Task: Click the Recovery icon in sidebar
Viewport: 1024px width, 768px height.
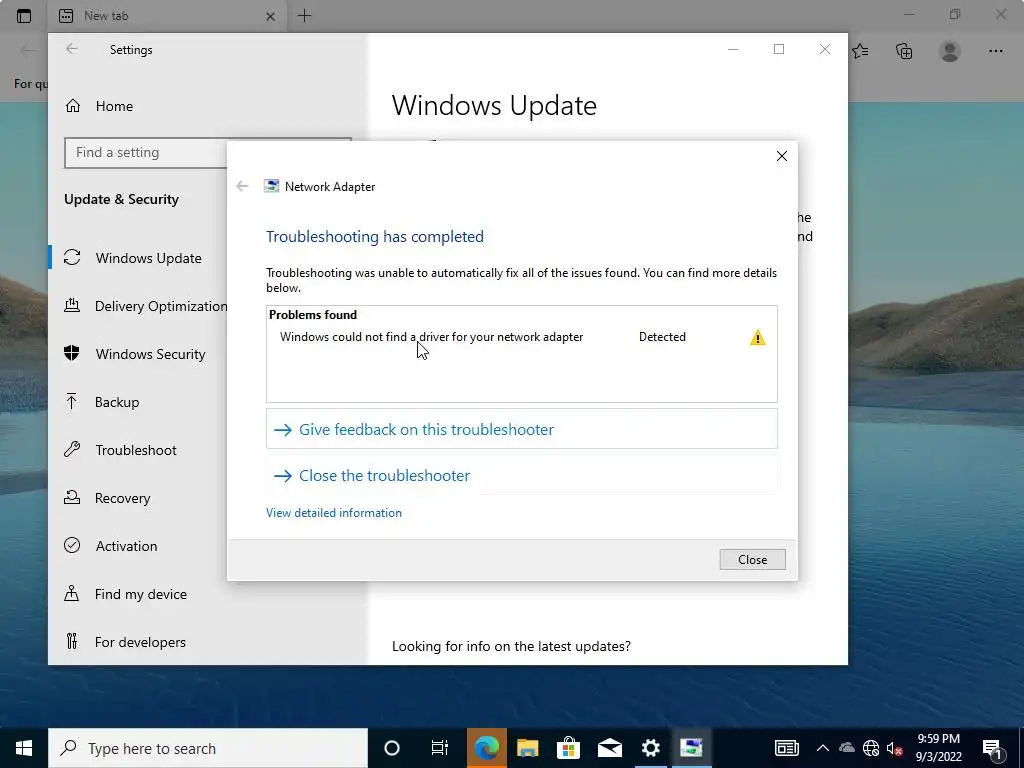Action: 72,498
